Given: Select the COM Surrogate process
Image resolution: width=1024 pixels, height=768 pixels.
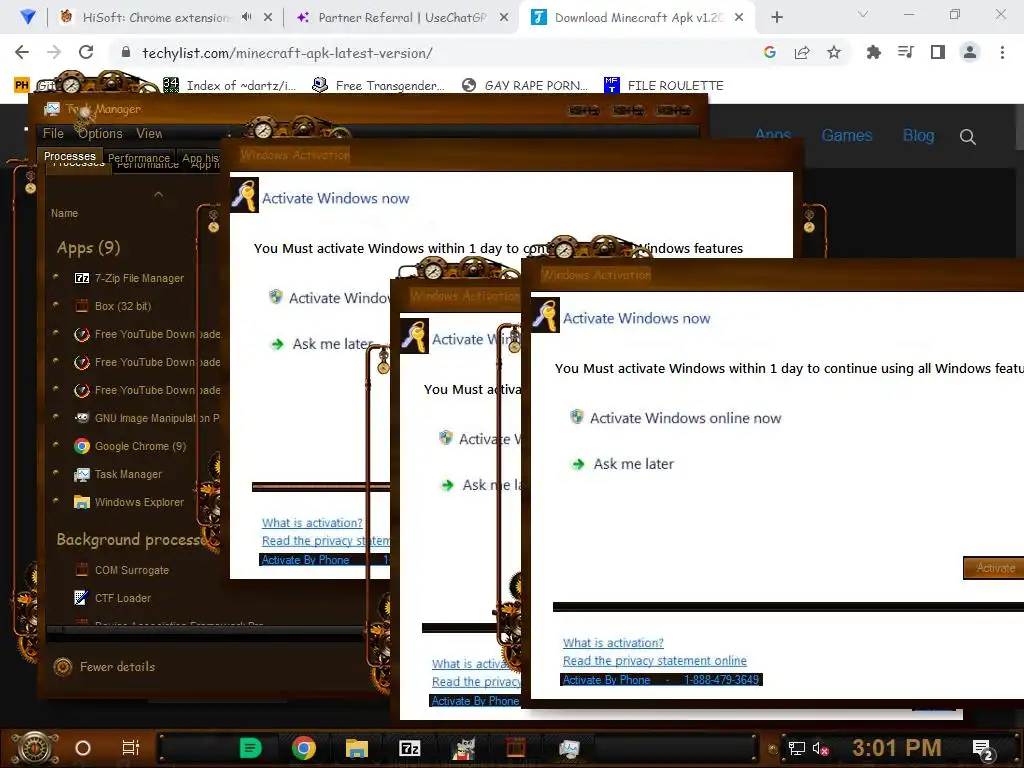Looking at the screenshot, I should [x=132, y=570].
